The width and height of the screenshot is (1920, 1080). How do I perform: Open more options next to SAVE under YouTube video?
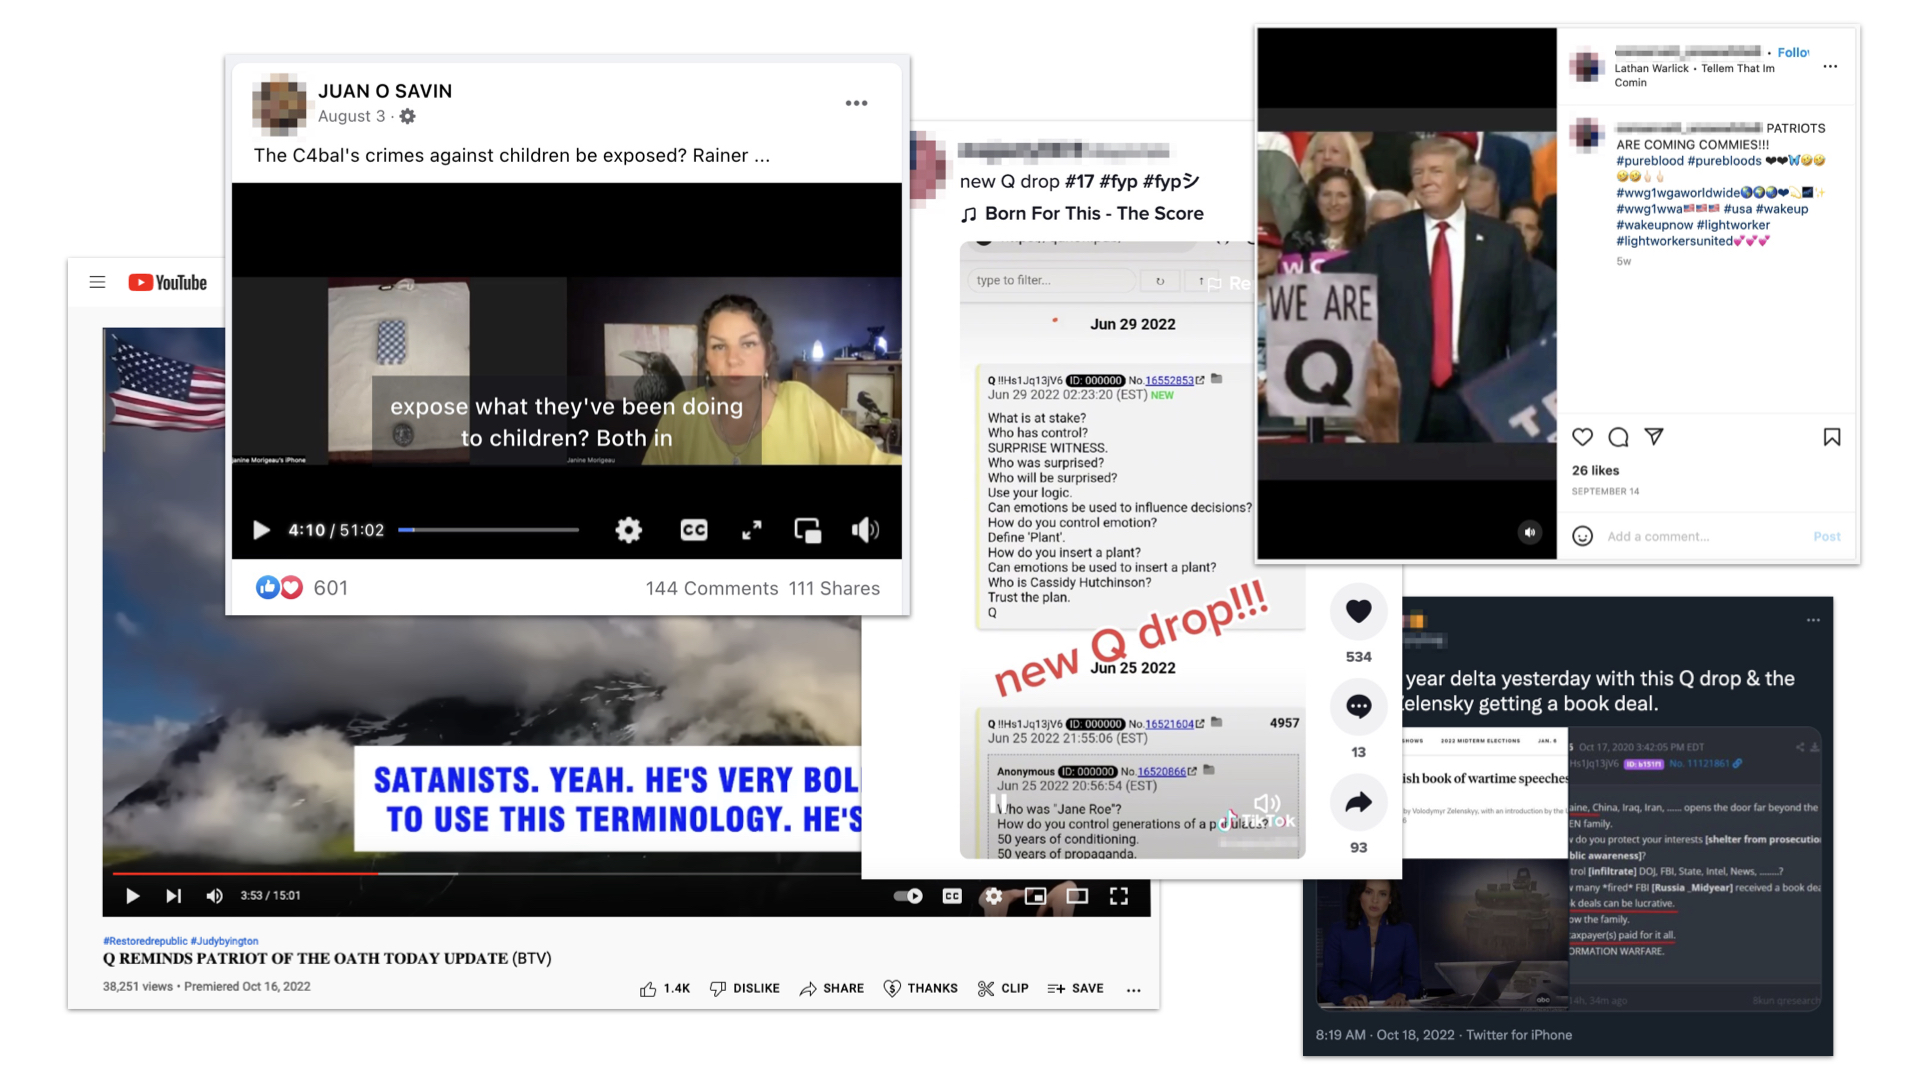pos(1133,988)
